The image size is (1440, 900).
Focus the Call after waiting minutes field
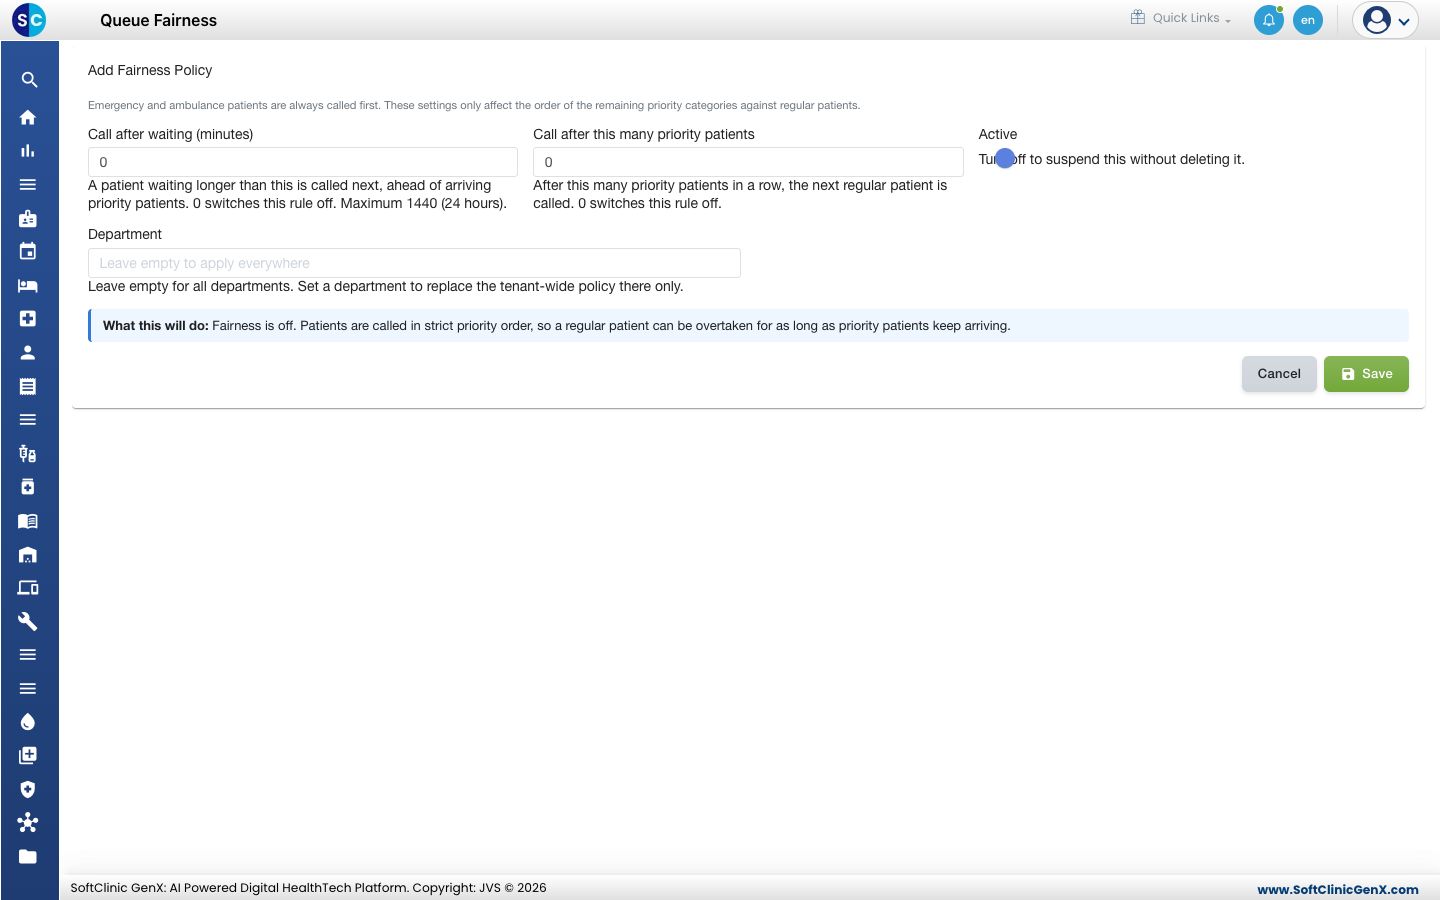(303, 162)
